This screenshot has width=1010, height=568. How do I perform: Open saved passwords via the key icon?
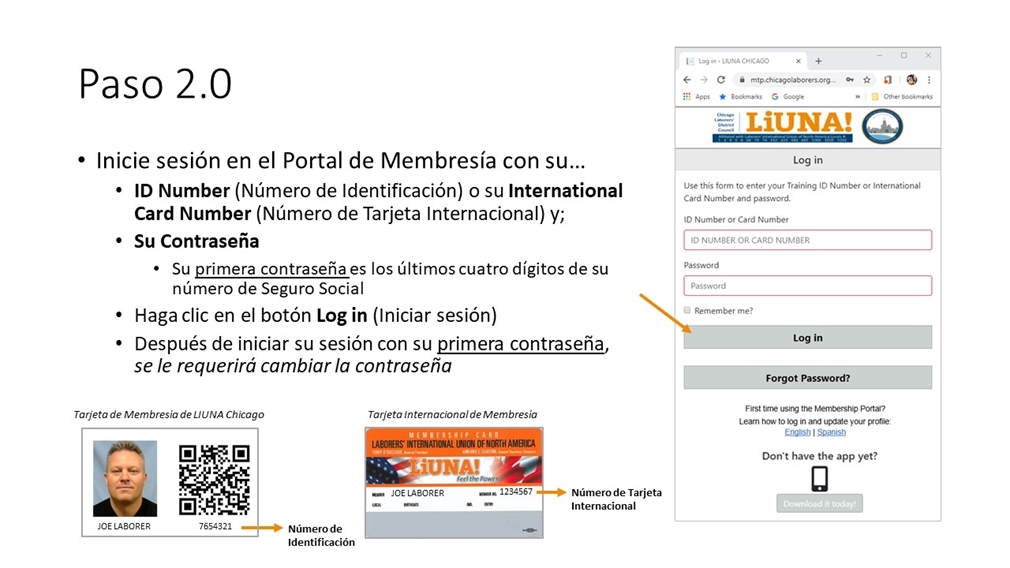850,80
